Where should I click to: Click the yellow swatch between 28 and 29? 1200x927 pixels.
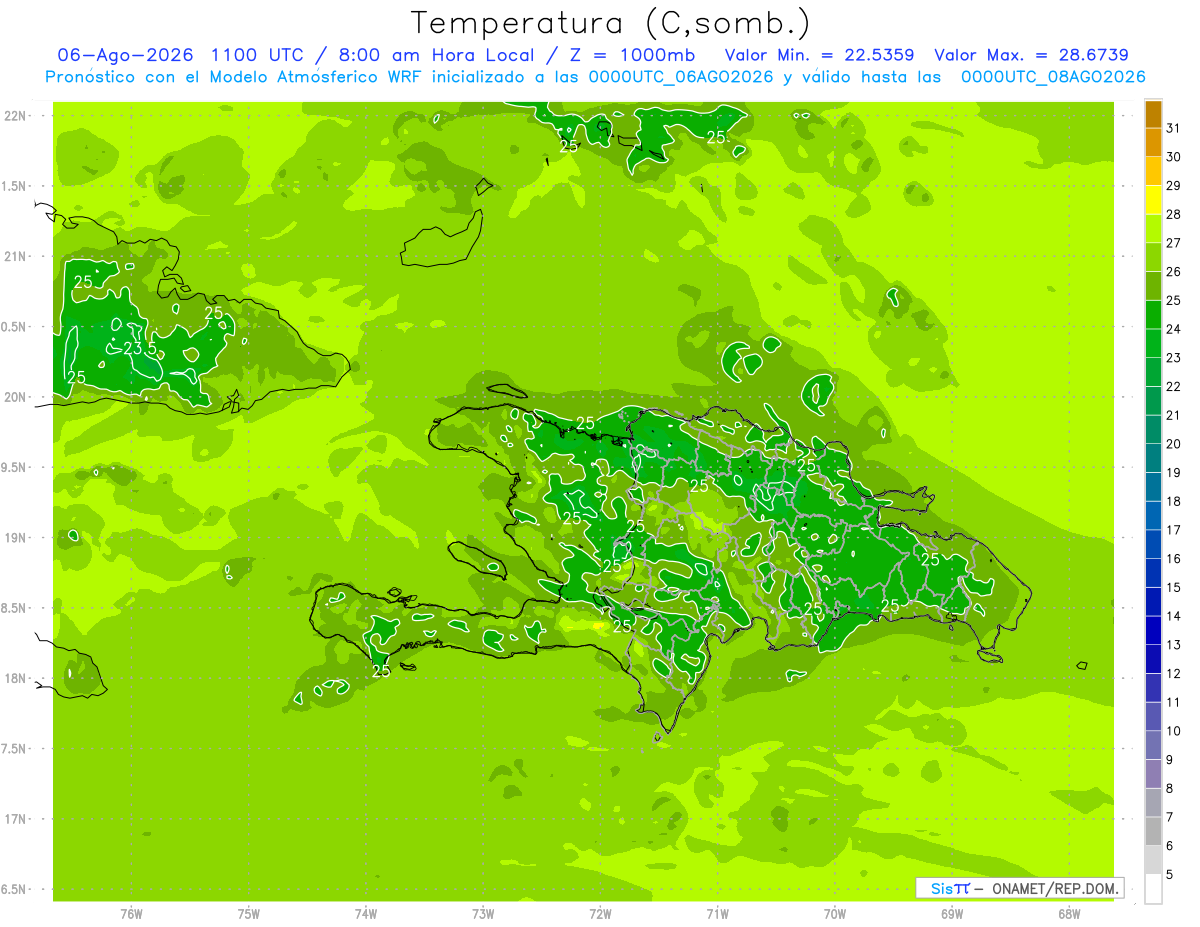coord(1154,200)
